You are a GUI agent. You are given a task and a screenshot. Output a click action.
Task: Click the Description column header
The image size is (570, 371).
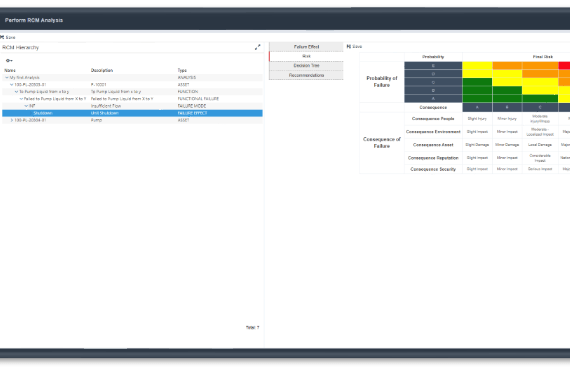click(x=102, y=70)
